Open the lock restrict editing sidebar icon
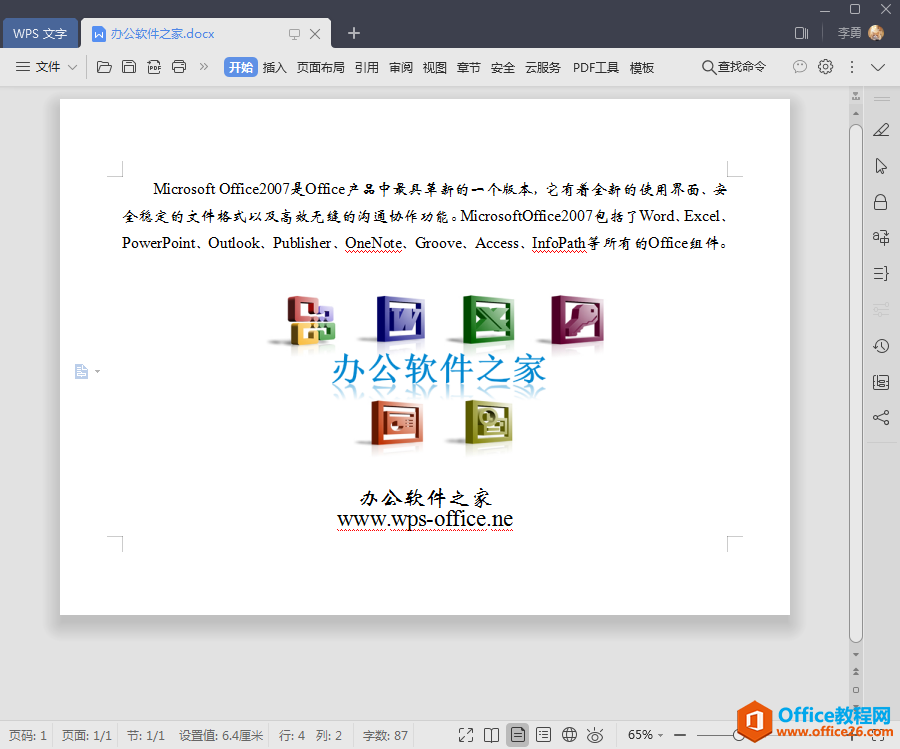This screenshot has width=900, height=749. 880,202
